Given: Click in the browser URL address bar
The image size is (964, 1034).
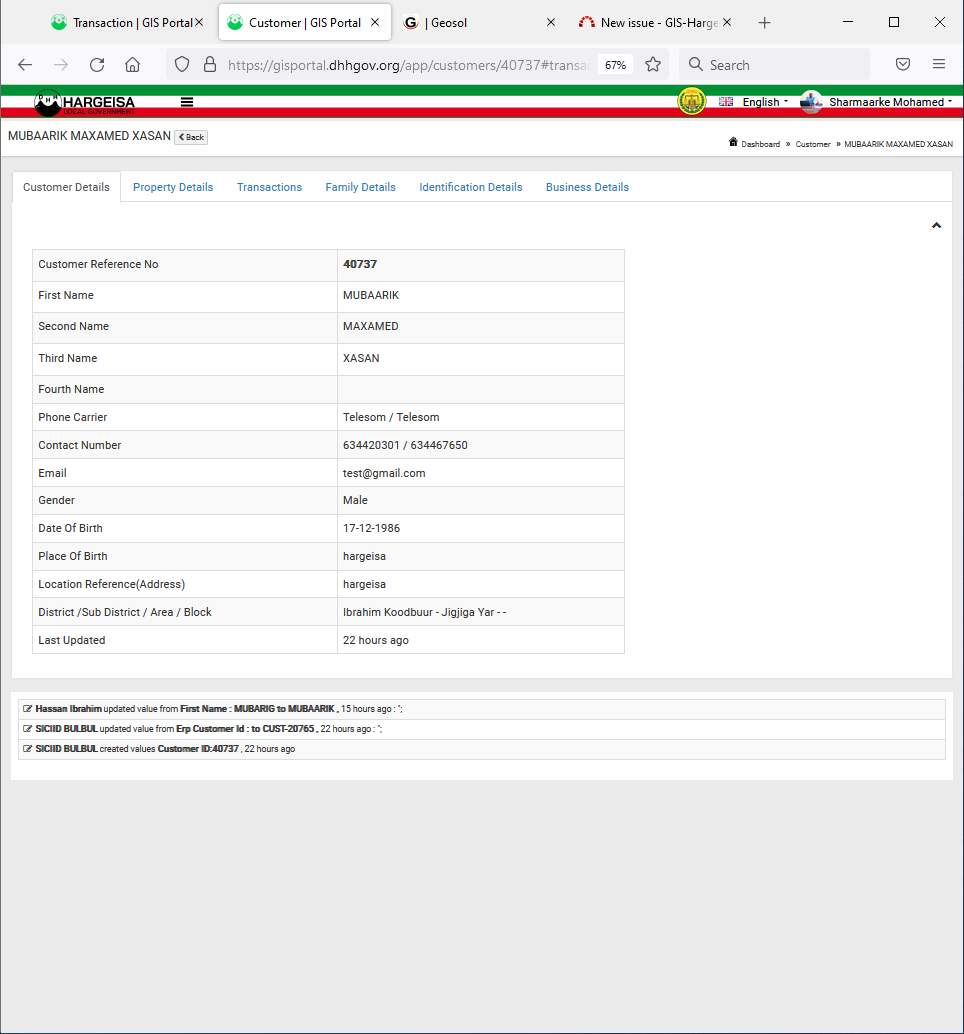Looking at the screenshot, I should [x=409, y=65].
